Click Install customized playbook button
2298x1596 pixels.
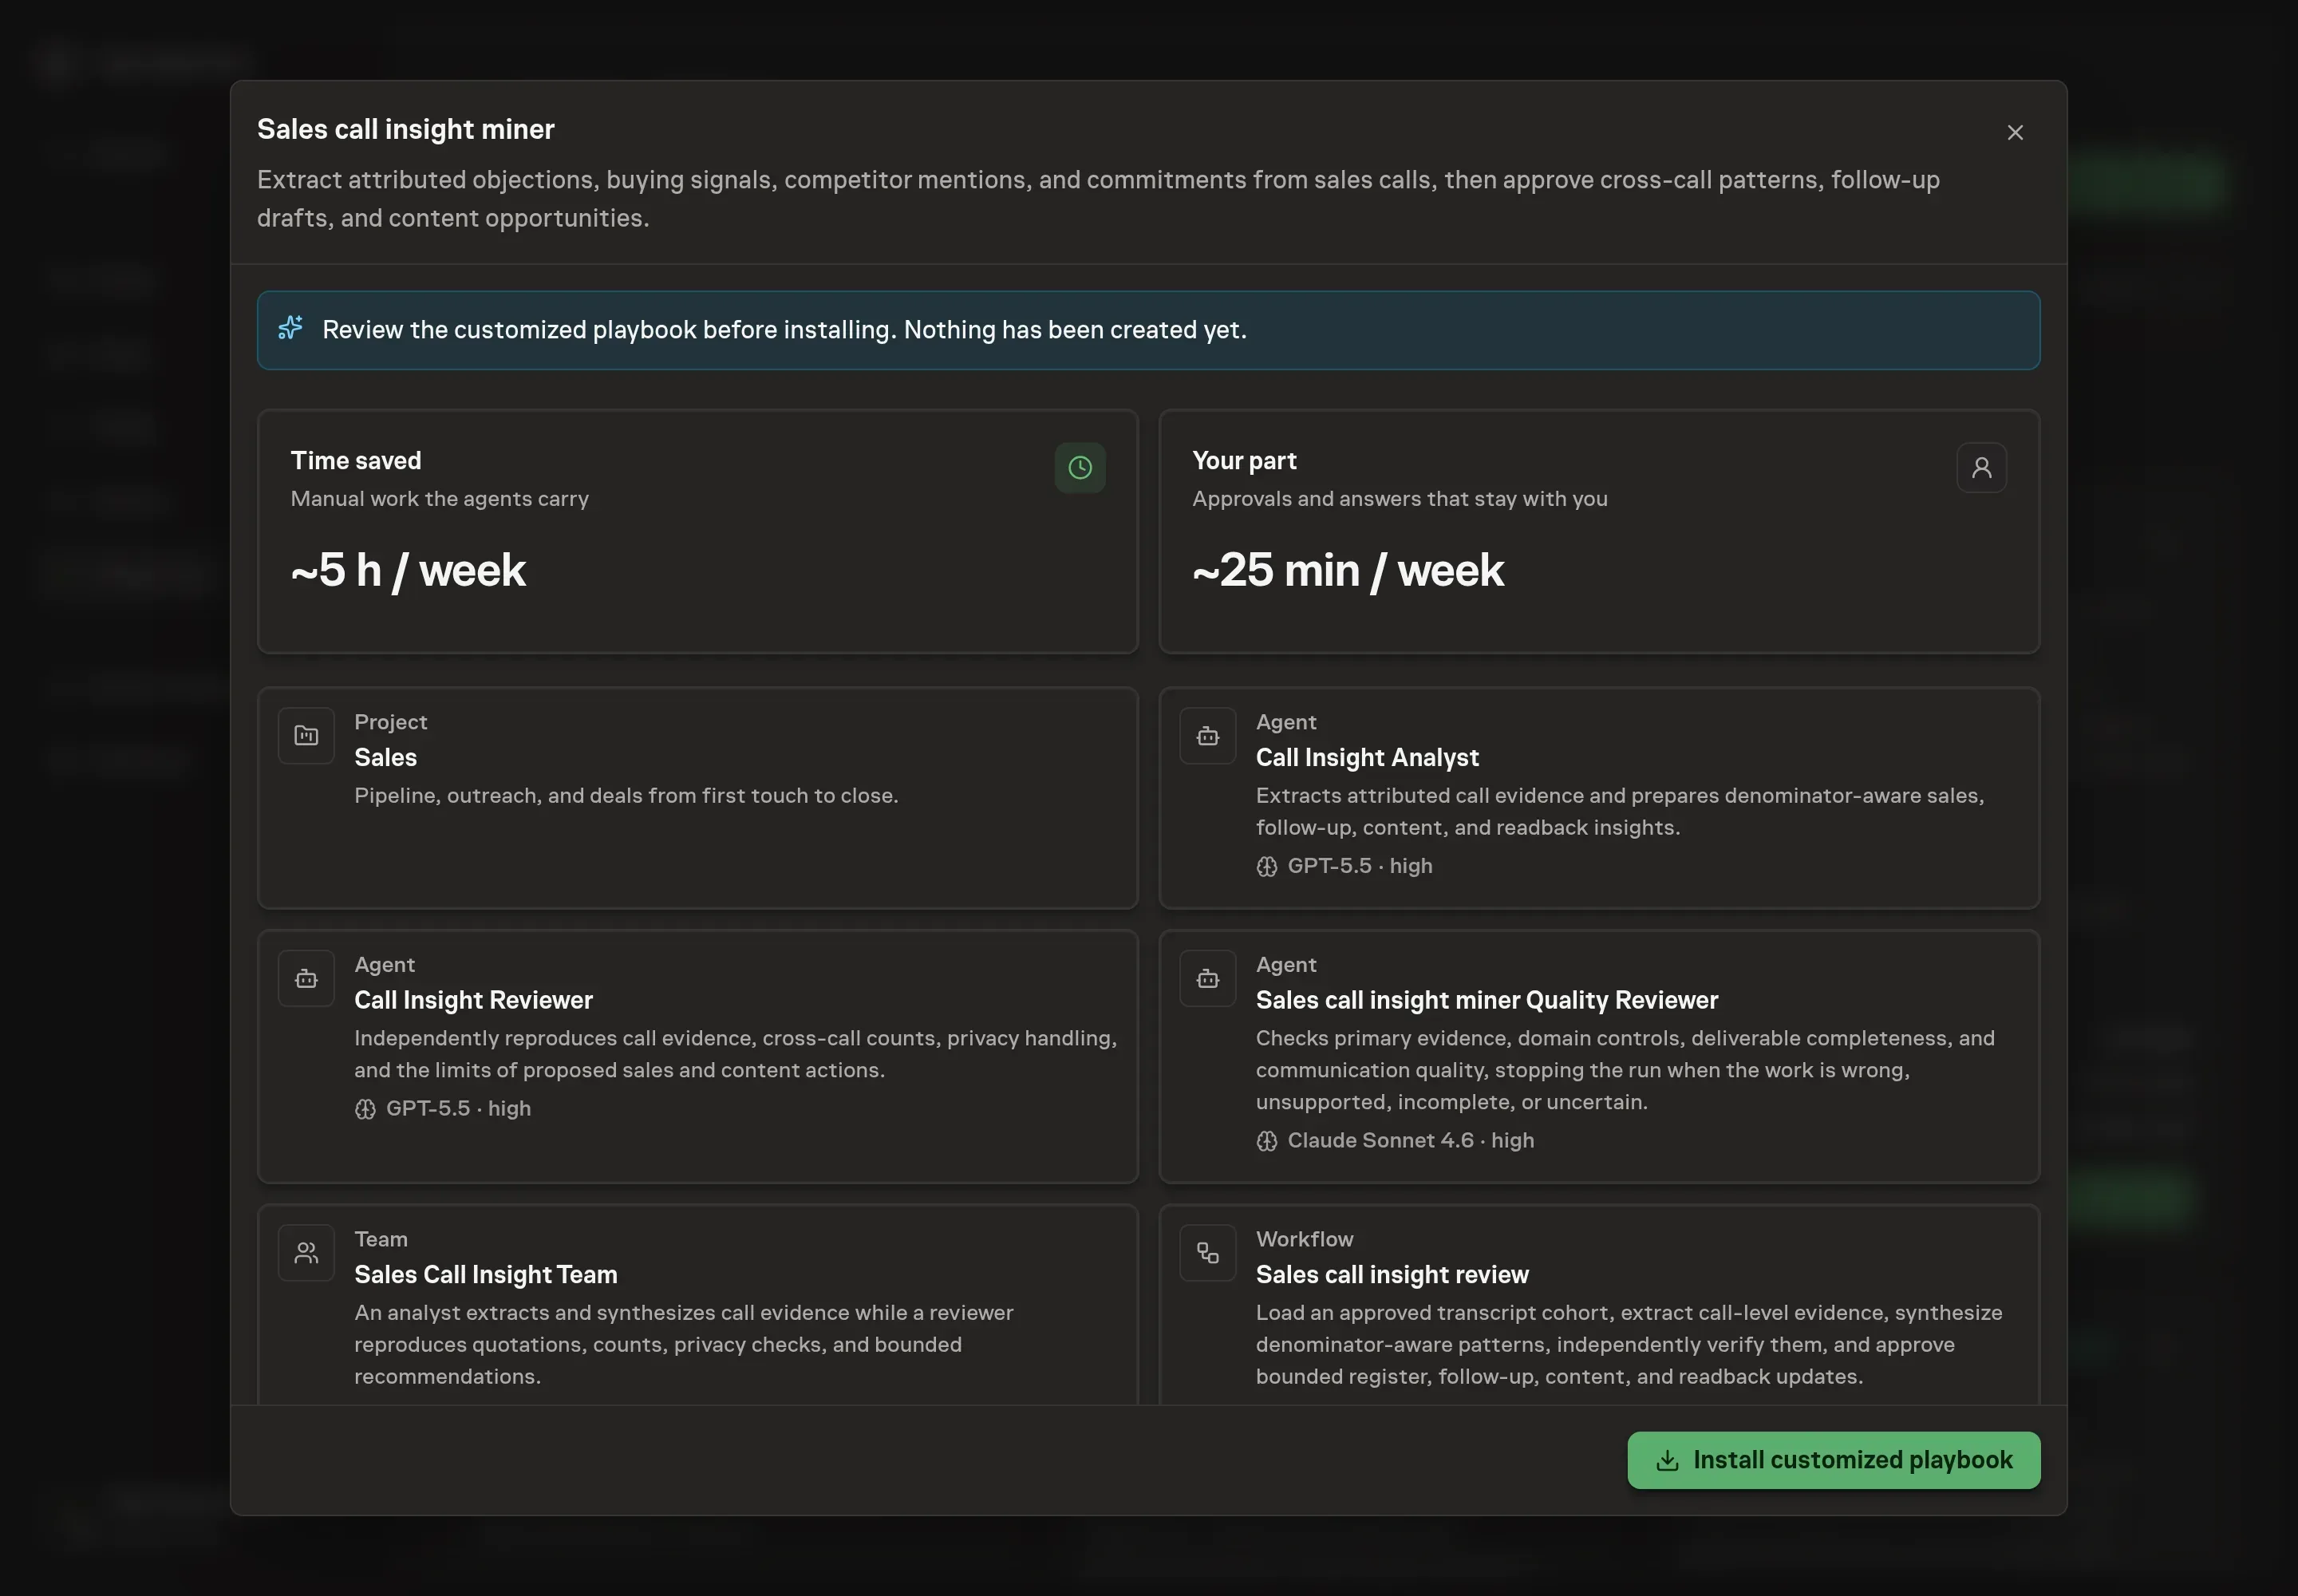pos(1833,1460)
